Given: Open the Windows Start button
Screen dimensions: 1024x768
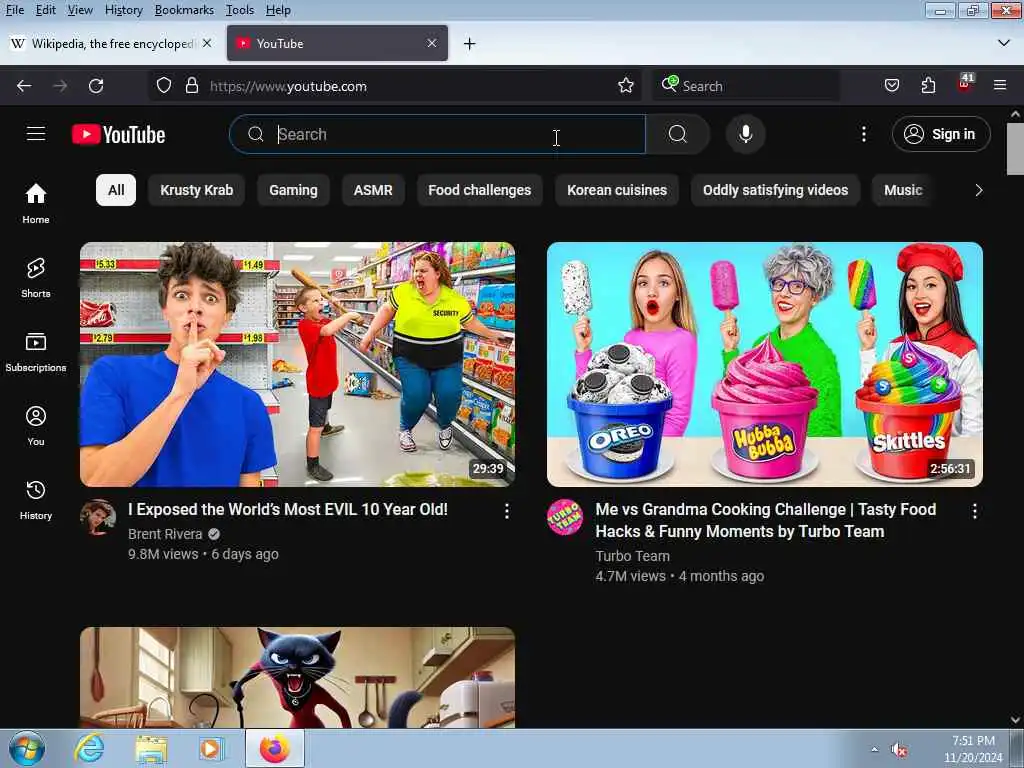Looking at the screenshot, I should pos(27,749).
